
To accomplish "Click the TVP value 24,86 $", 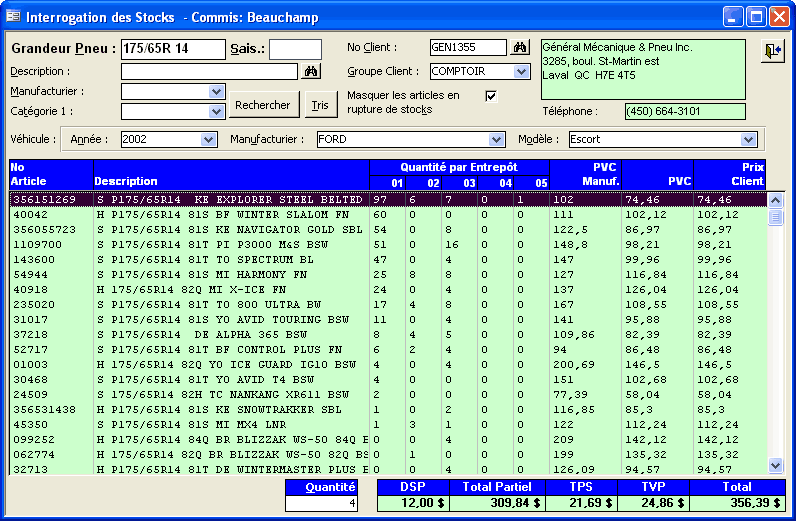I will click(x=653, y=503).
